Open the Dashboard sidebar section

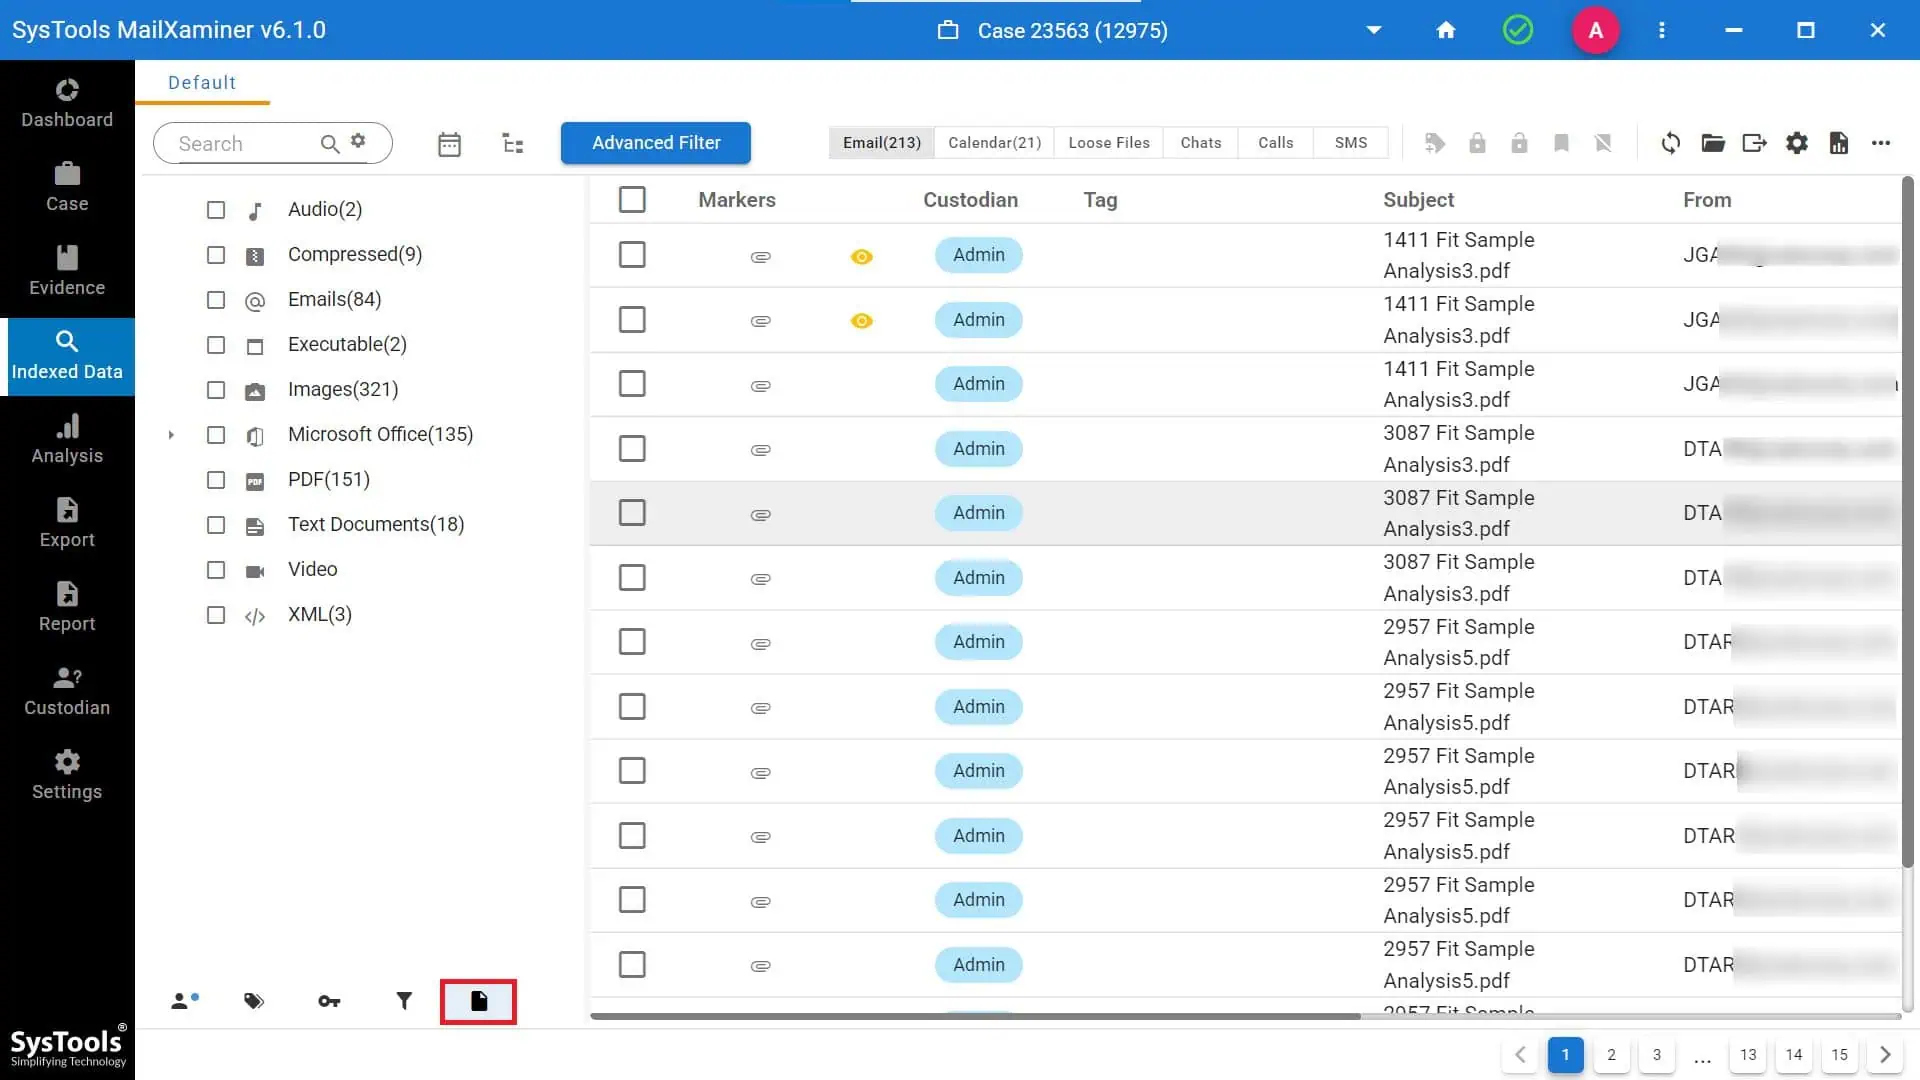click(x=67, y=103)
